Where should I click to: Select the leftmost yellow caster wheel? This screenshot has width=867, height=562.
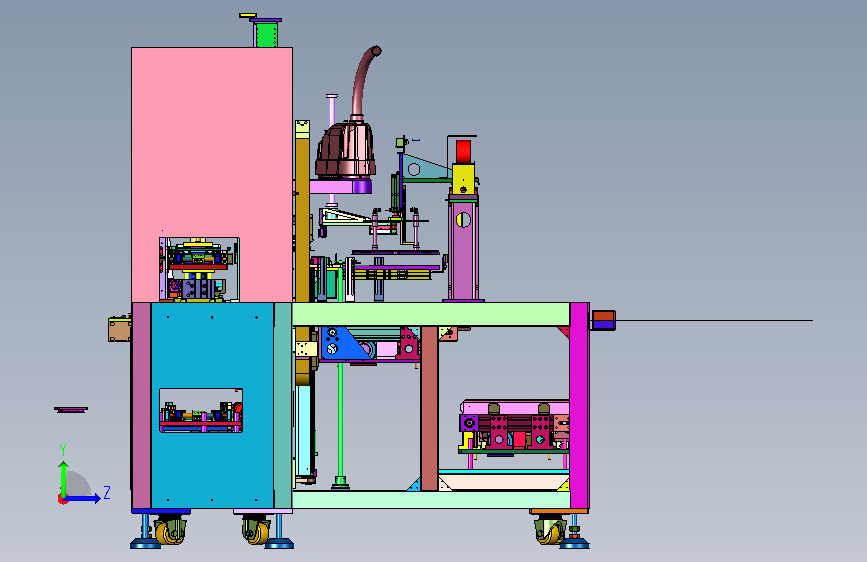click(169, 532)
